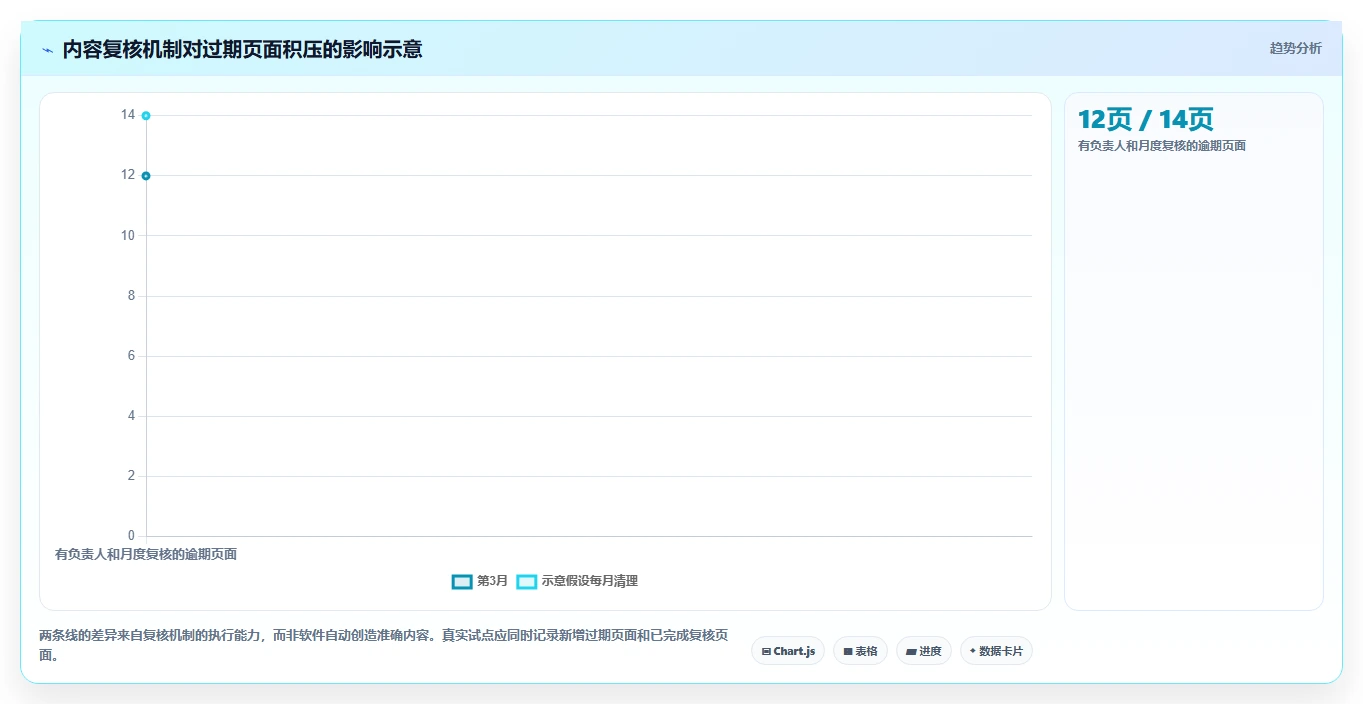
Task: Click the footnote paragraph starting 两条线的差异
Action: pyautogui.click(x=384, y=646)
